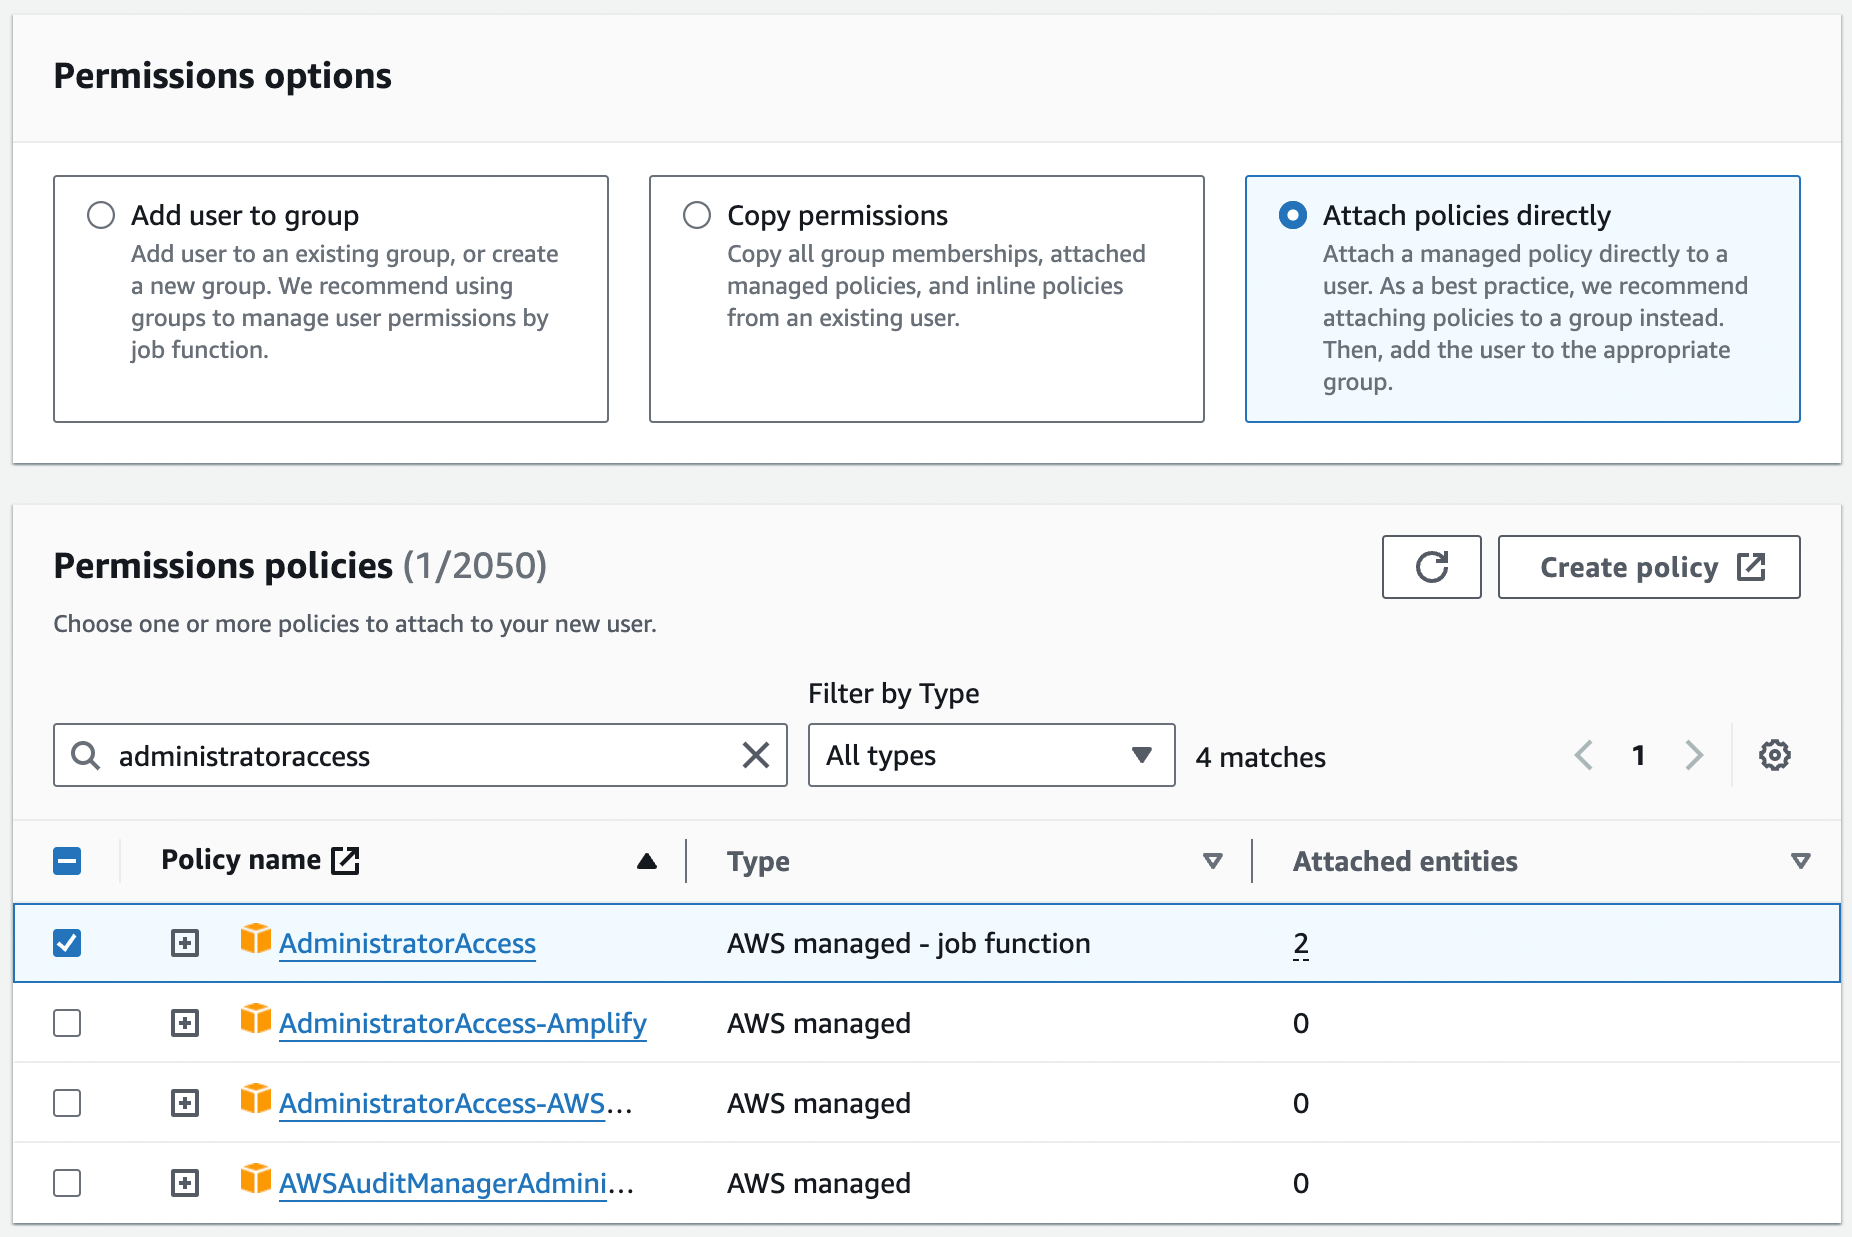The width and height of the screenshot is (1852, 1237).
Task: Click the 4 matches text
Action: pos(1261,757)
